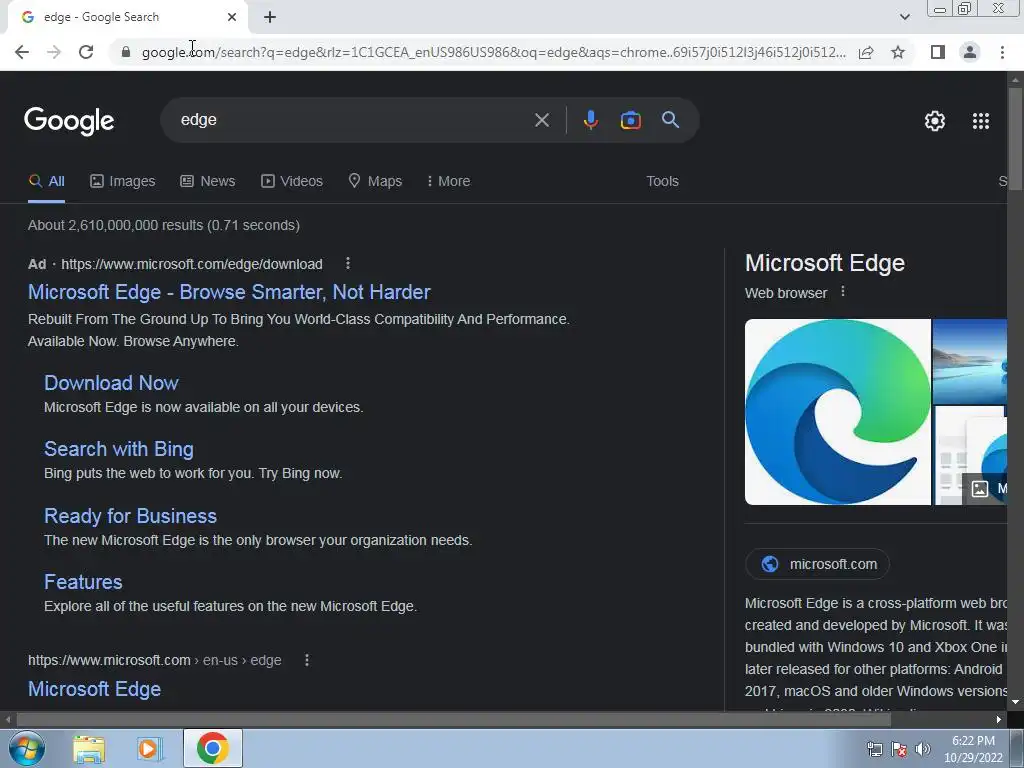Open the Features sitelink
The height and width of the screenshot is (768, 1024).
(83, 582)
